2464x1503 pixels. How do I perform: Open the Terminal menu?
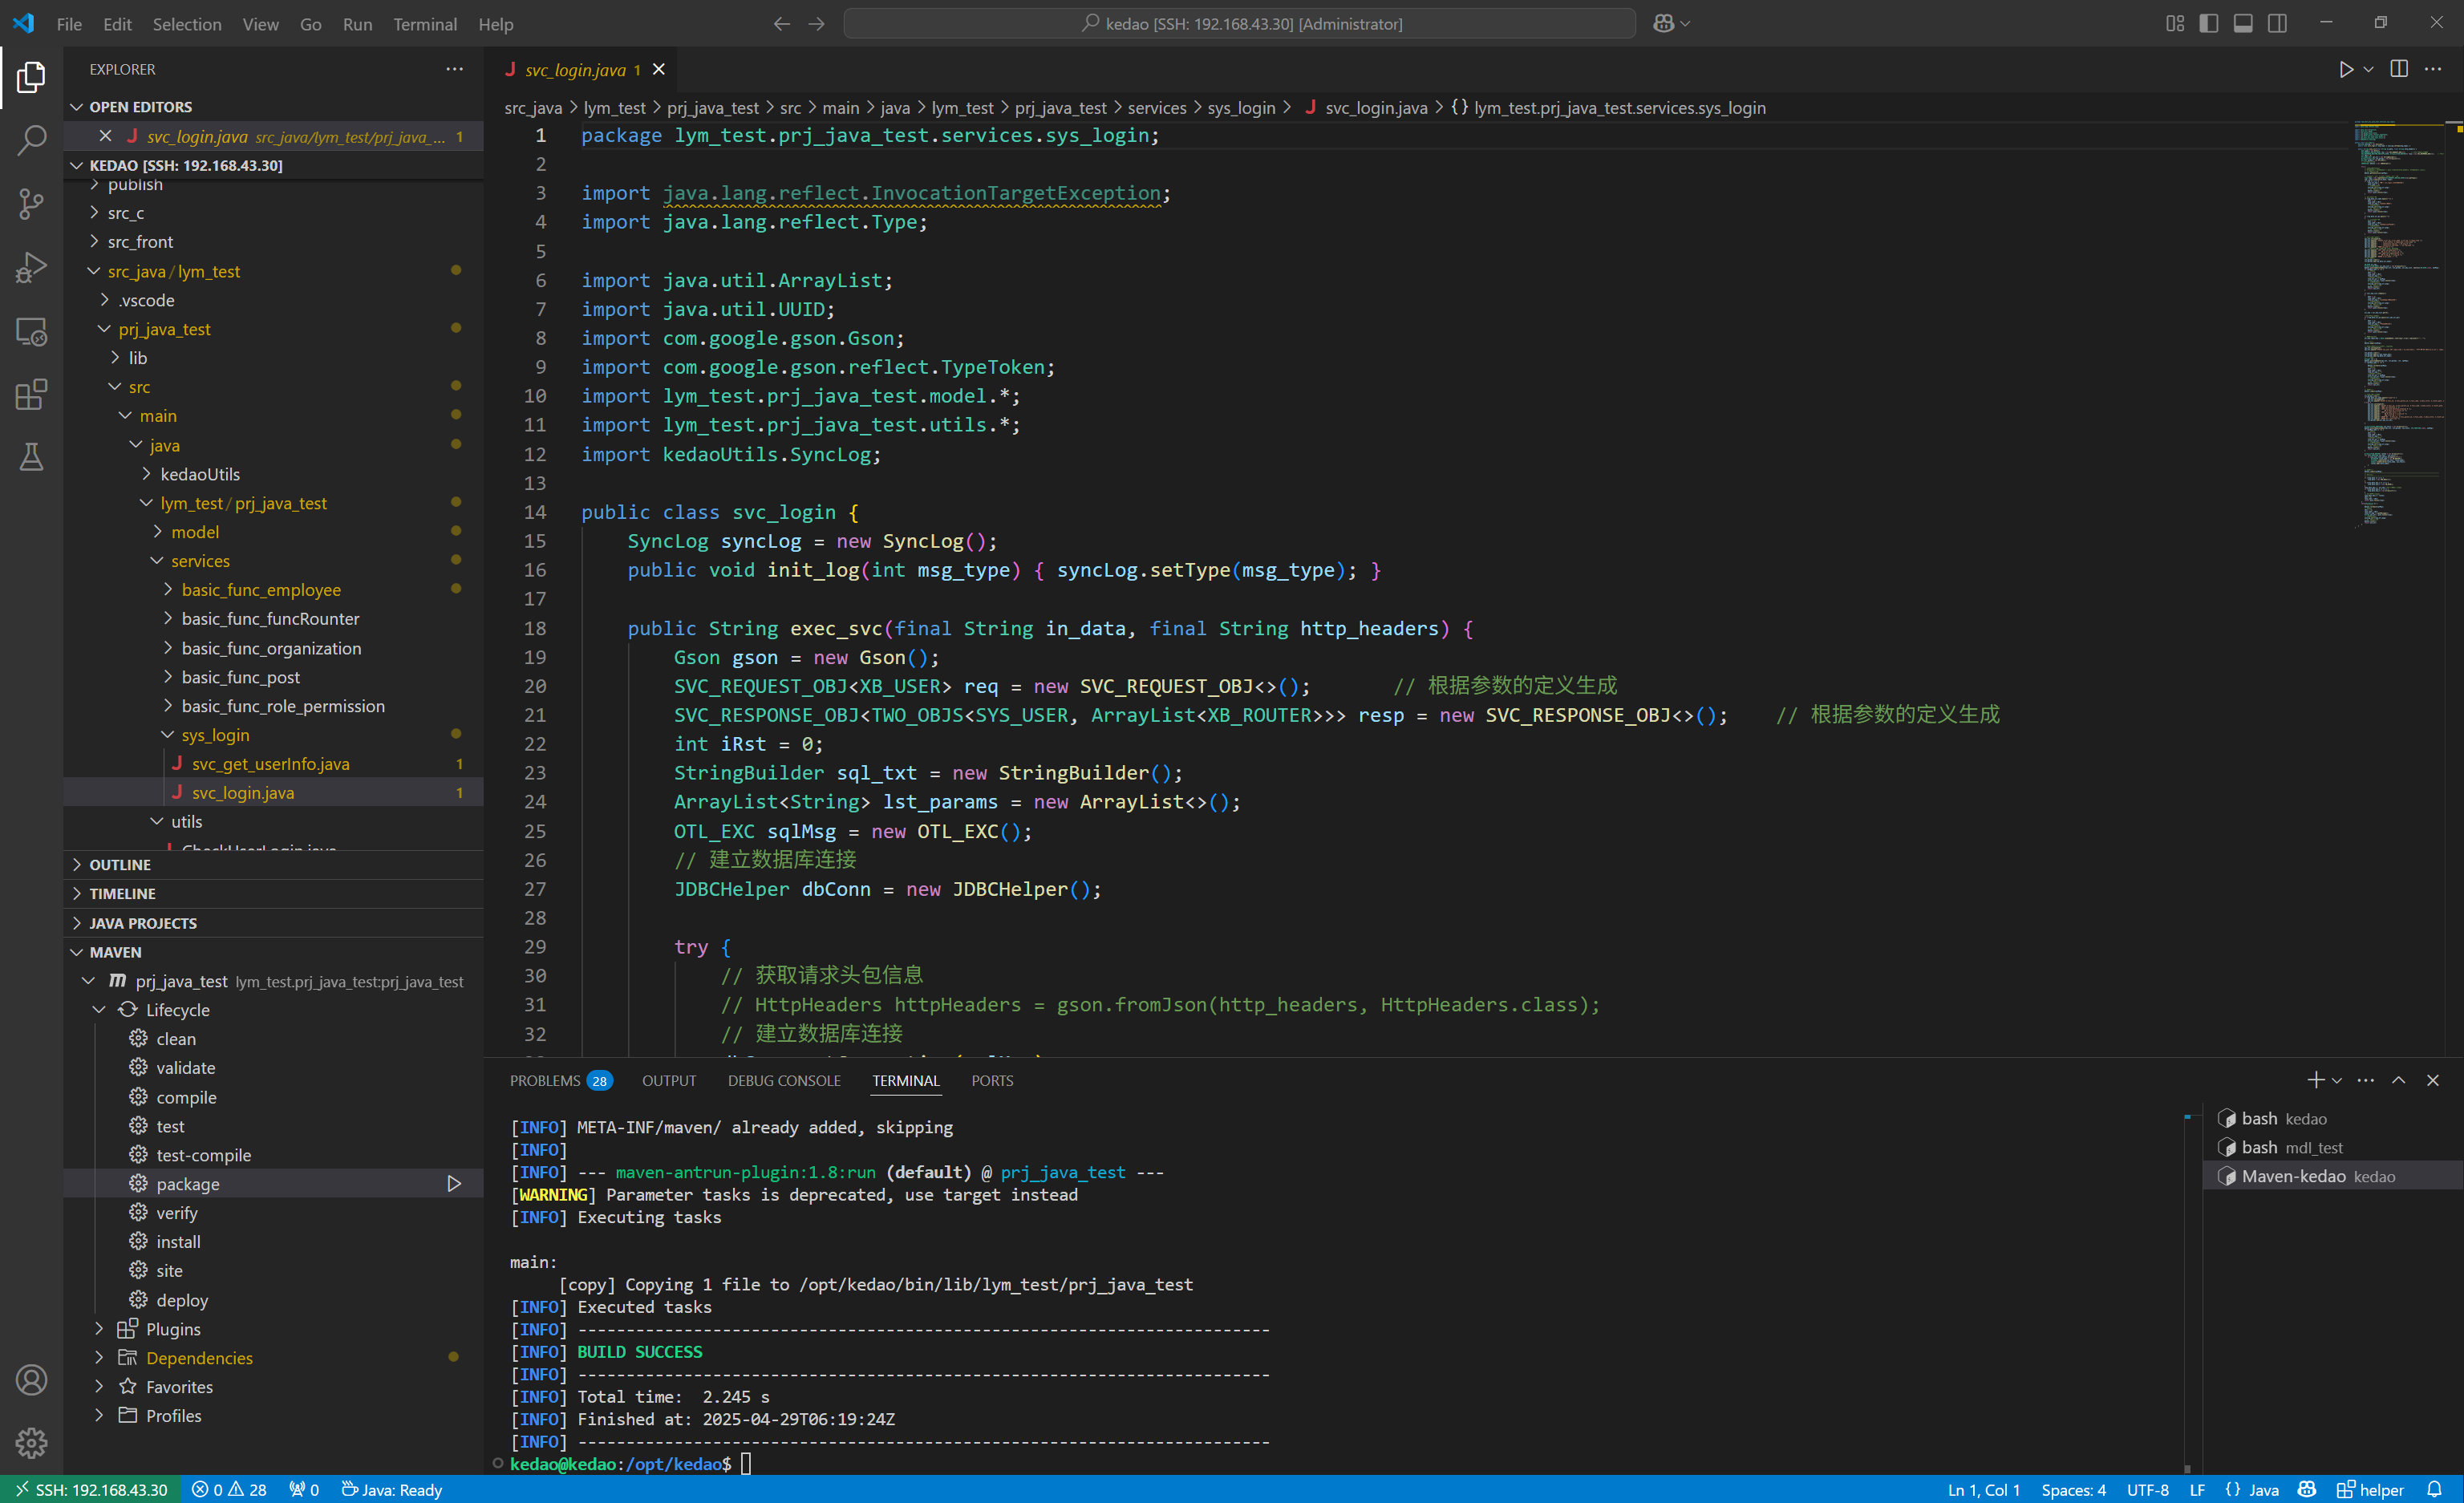pyautogui.click(x=424, y=24)
